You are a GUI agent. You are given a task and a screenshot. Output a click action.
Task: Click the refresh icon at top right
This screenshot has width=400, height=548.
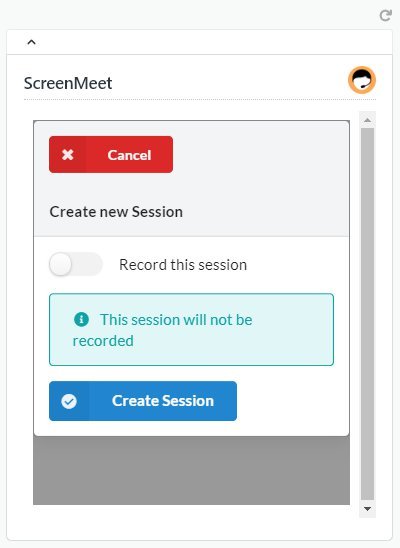386,15
